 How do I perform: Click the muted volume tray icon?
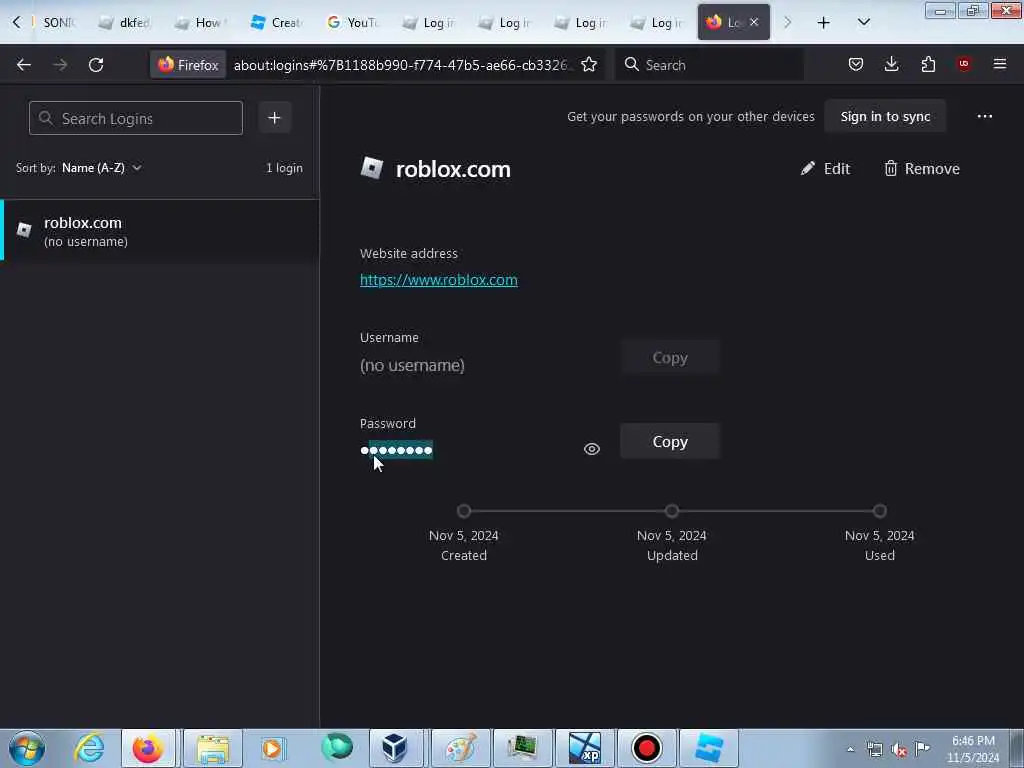pos(899,750)
